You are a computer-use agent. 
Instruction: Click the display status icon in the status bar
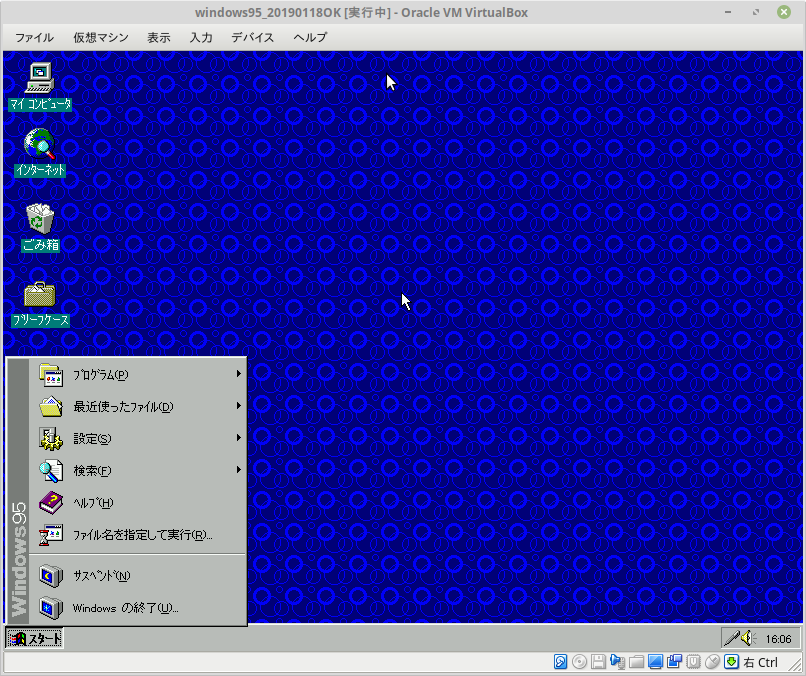click(655, 661)
